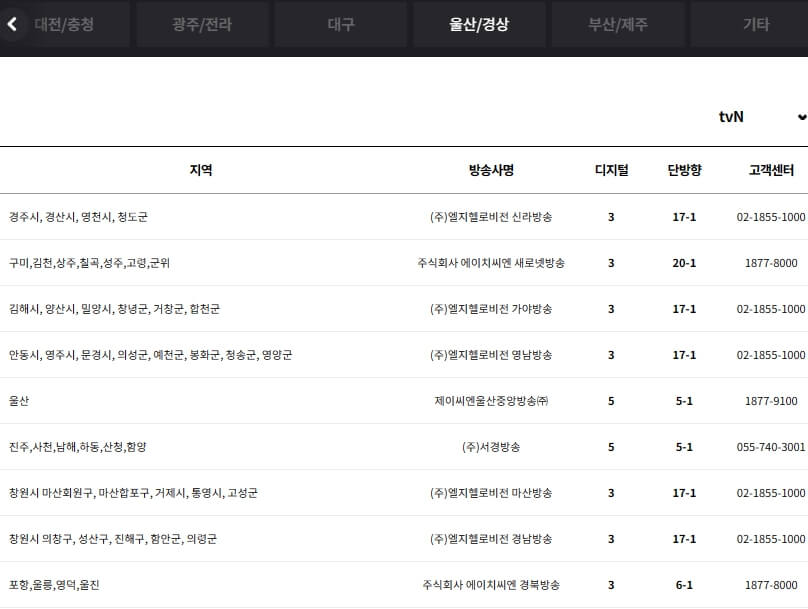Click the 고객센터 column header
This screenshot has width=808, height=609.
pyautogui.click(x=771, y=170)
